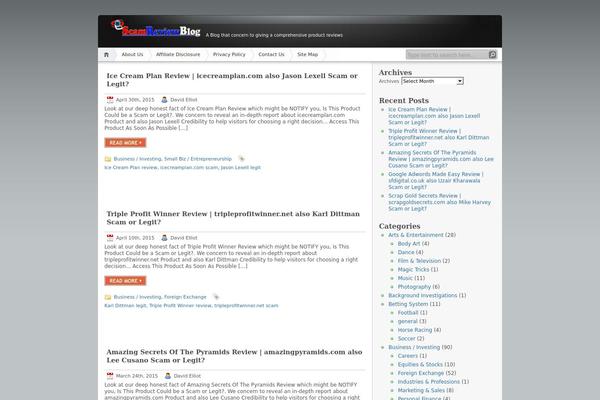600x400 pixels.
Task: Open Triple Profit Winner Review post title
Action: pyautogui.click(x=233, y=218)
